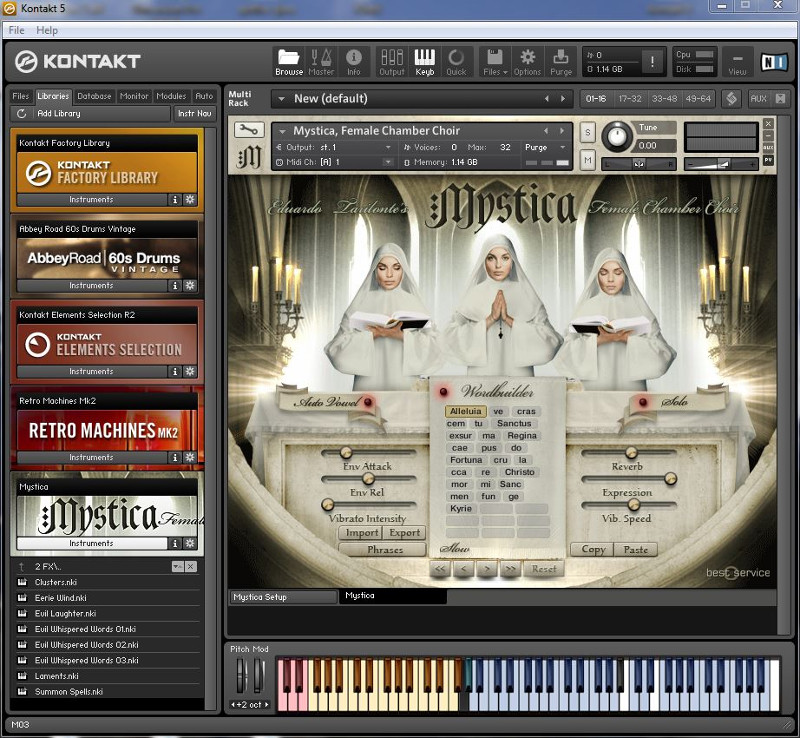
Task: Open the Mystica, Female Chamber Choir instrument dropdown
Action: pyautogui.click(x=282, y=131)
